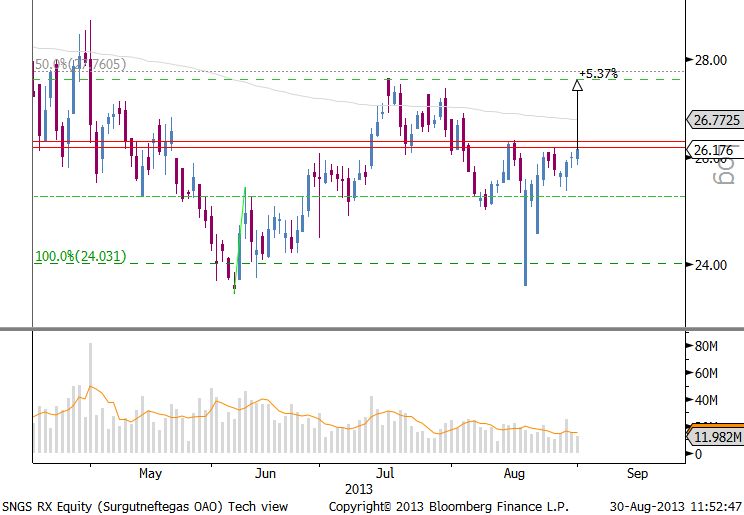The height and width of the screenshot is (515, 744).
Task: Click the Sep month label
Action: point(637,472)
